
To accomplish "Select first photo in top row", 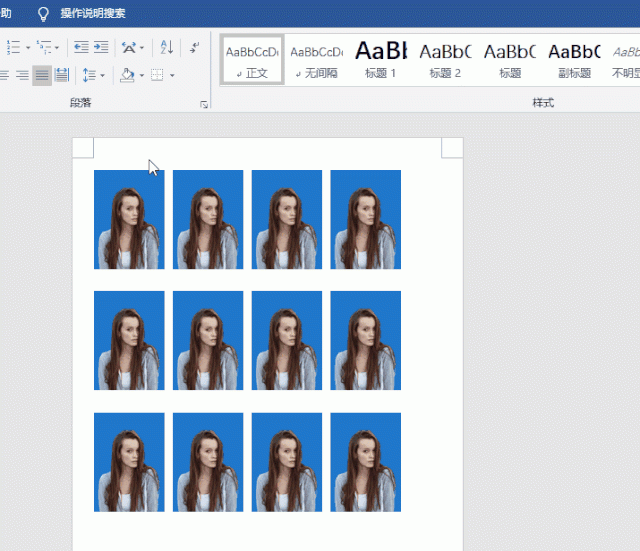I will [129, 220].
